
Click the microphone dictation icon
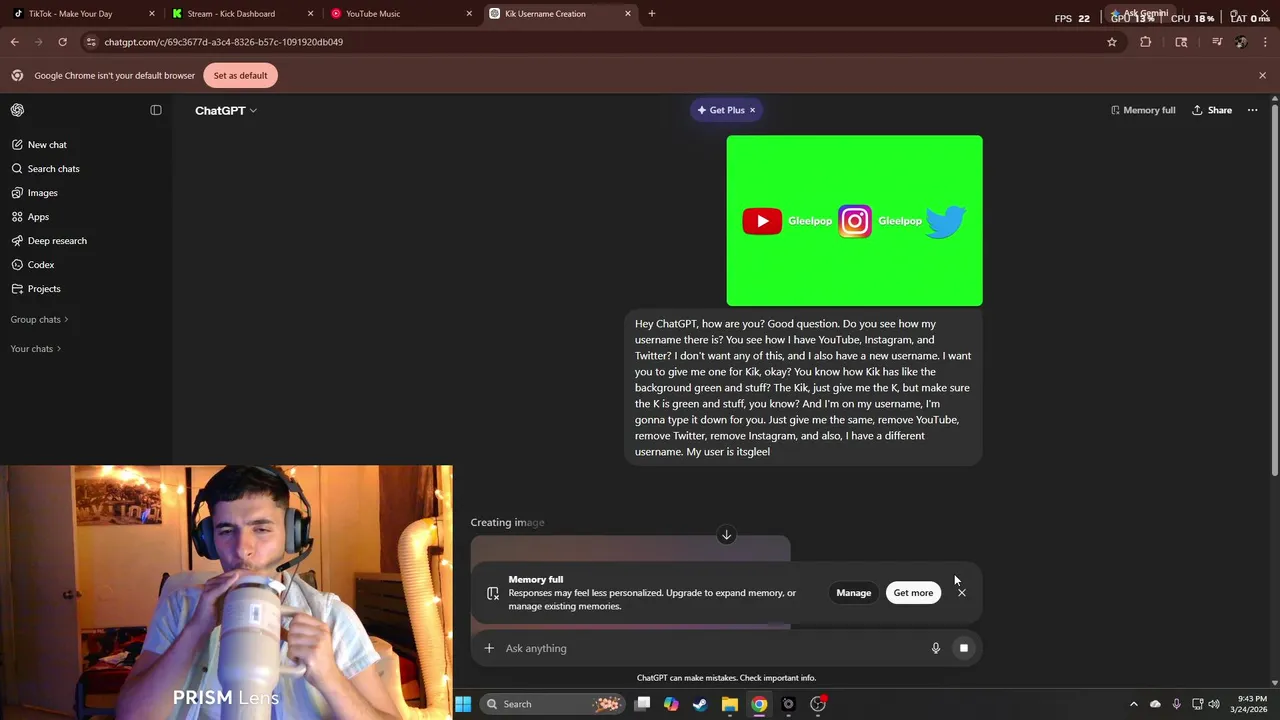(936, 648)
